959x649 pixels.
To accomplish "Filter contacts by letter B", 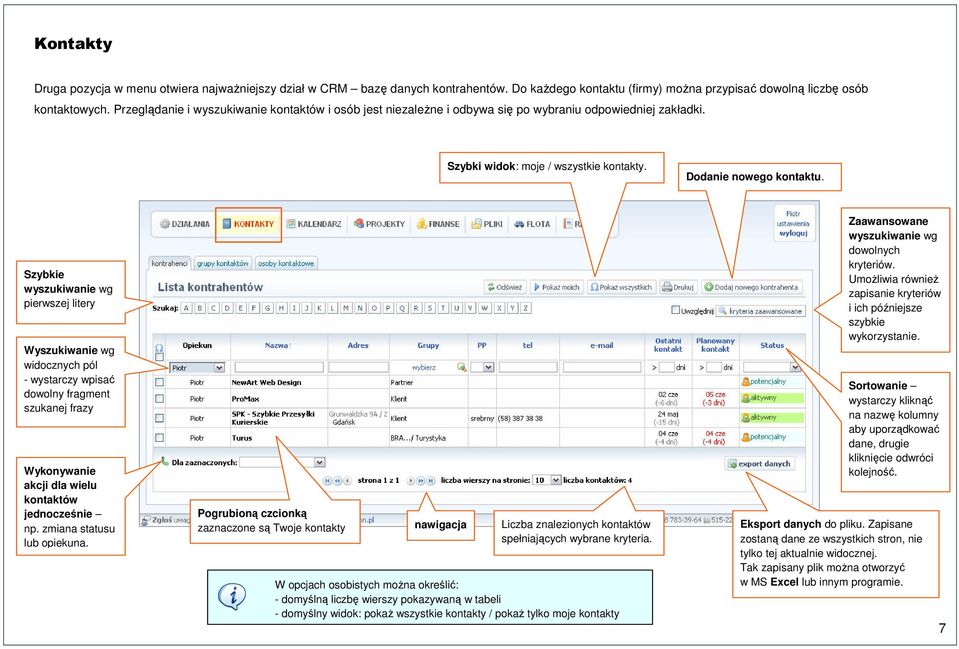I will click(200, 308).
